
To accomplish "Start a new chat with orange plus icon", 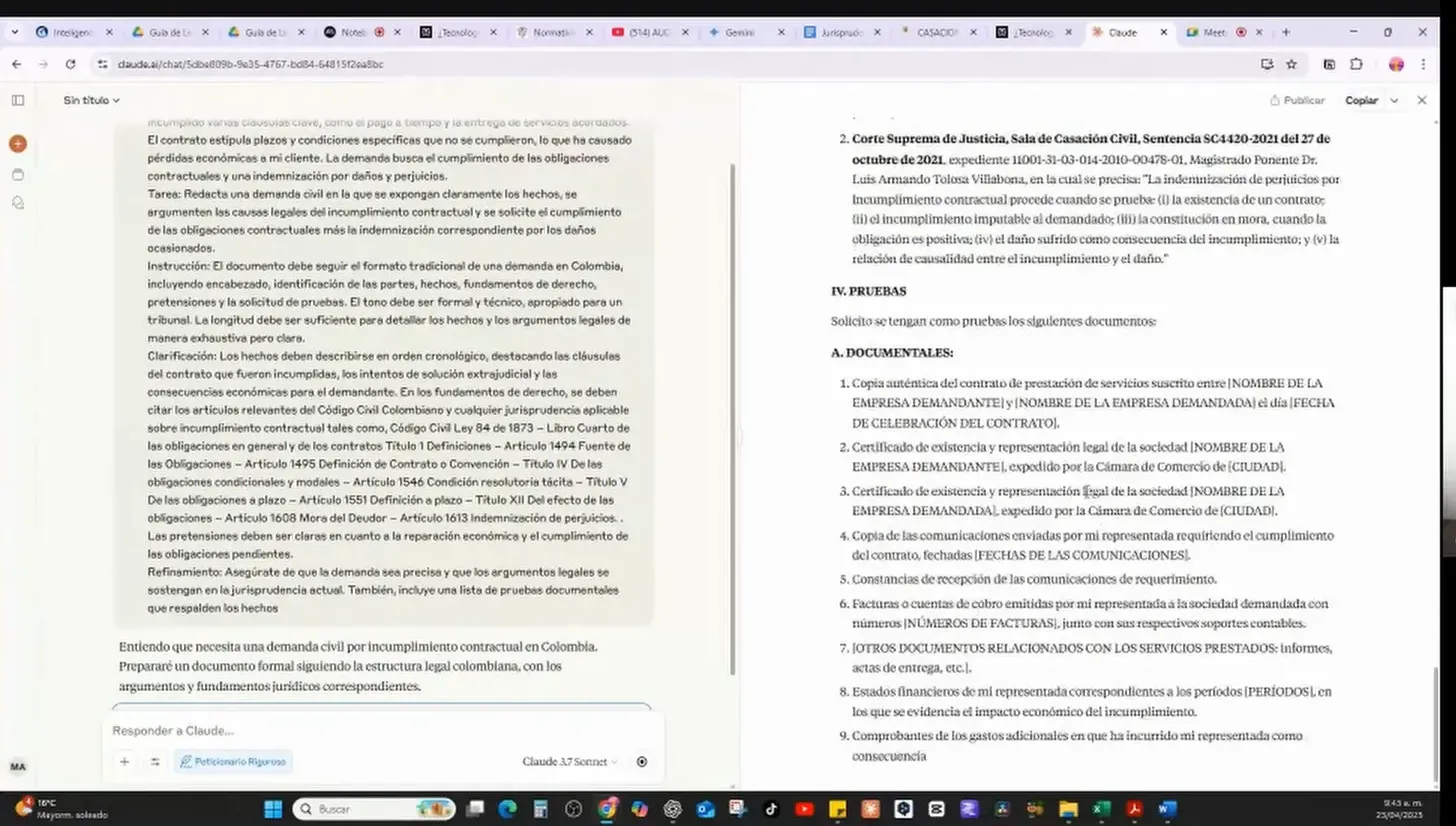I will (x=17, y=144).
